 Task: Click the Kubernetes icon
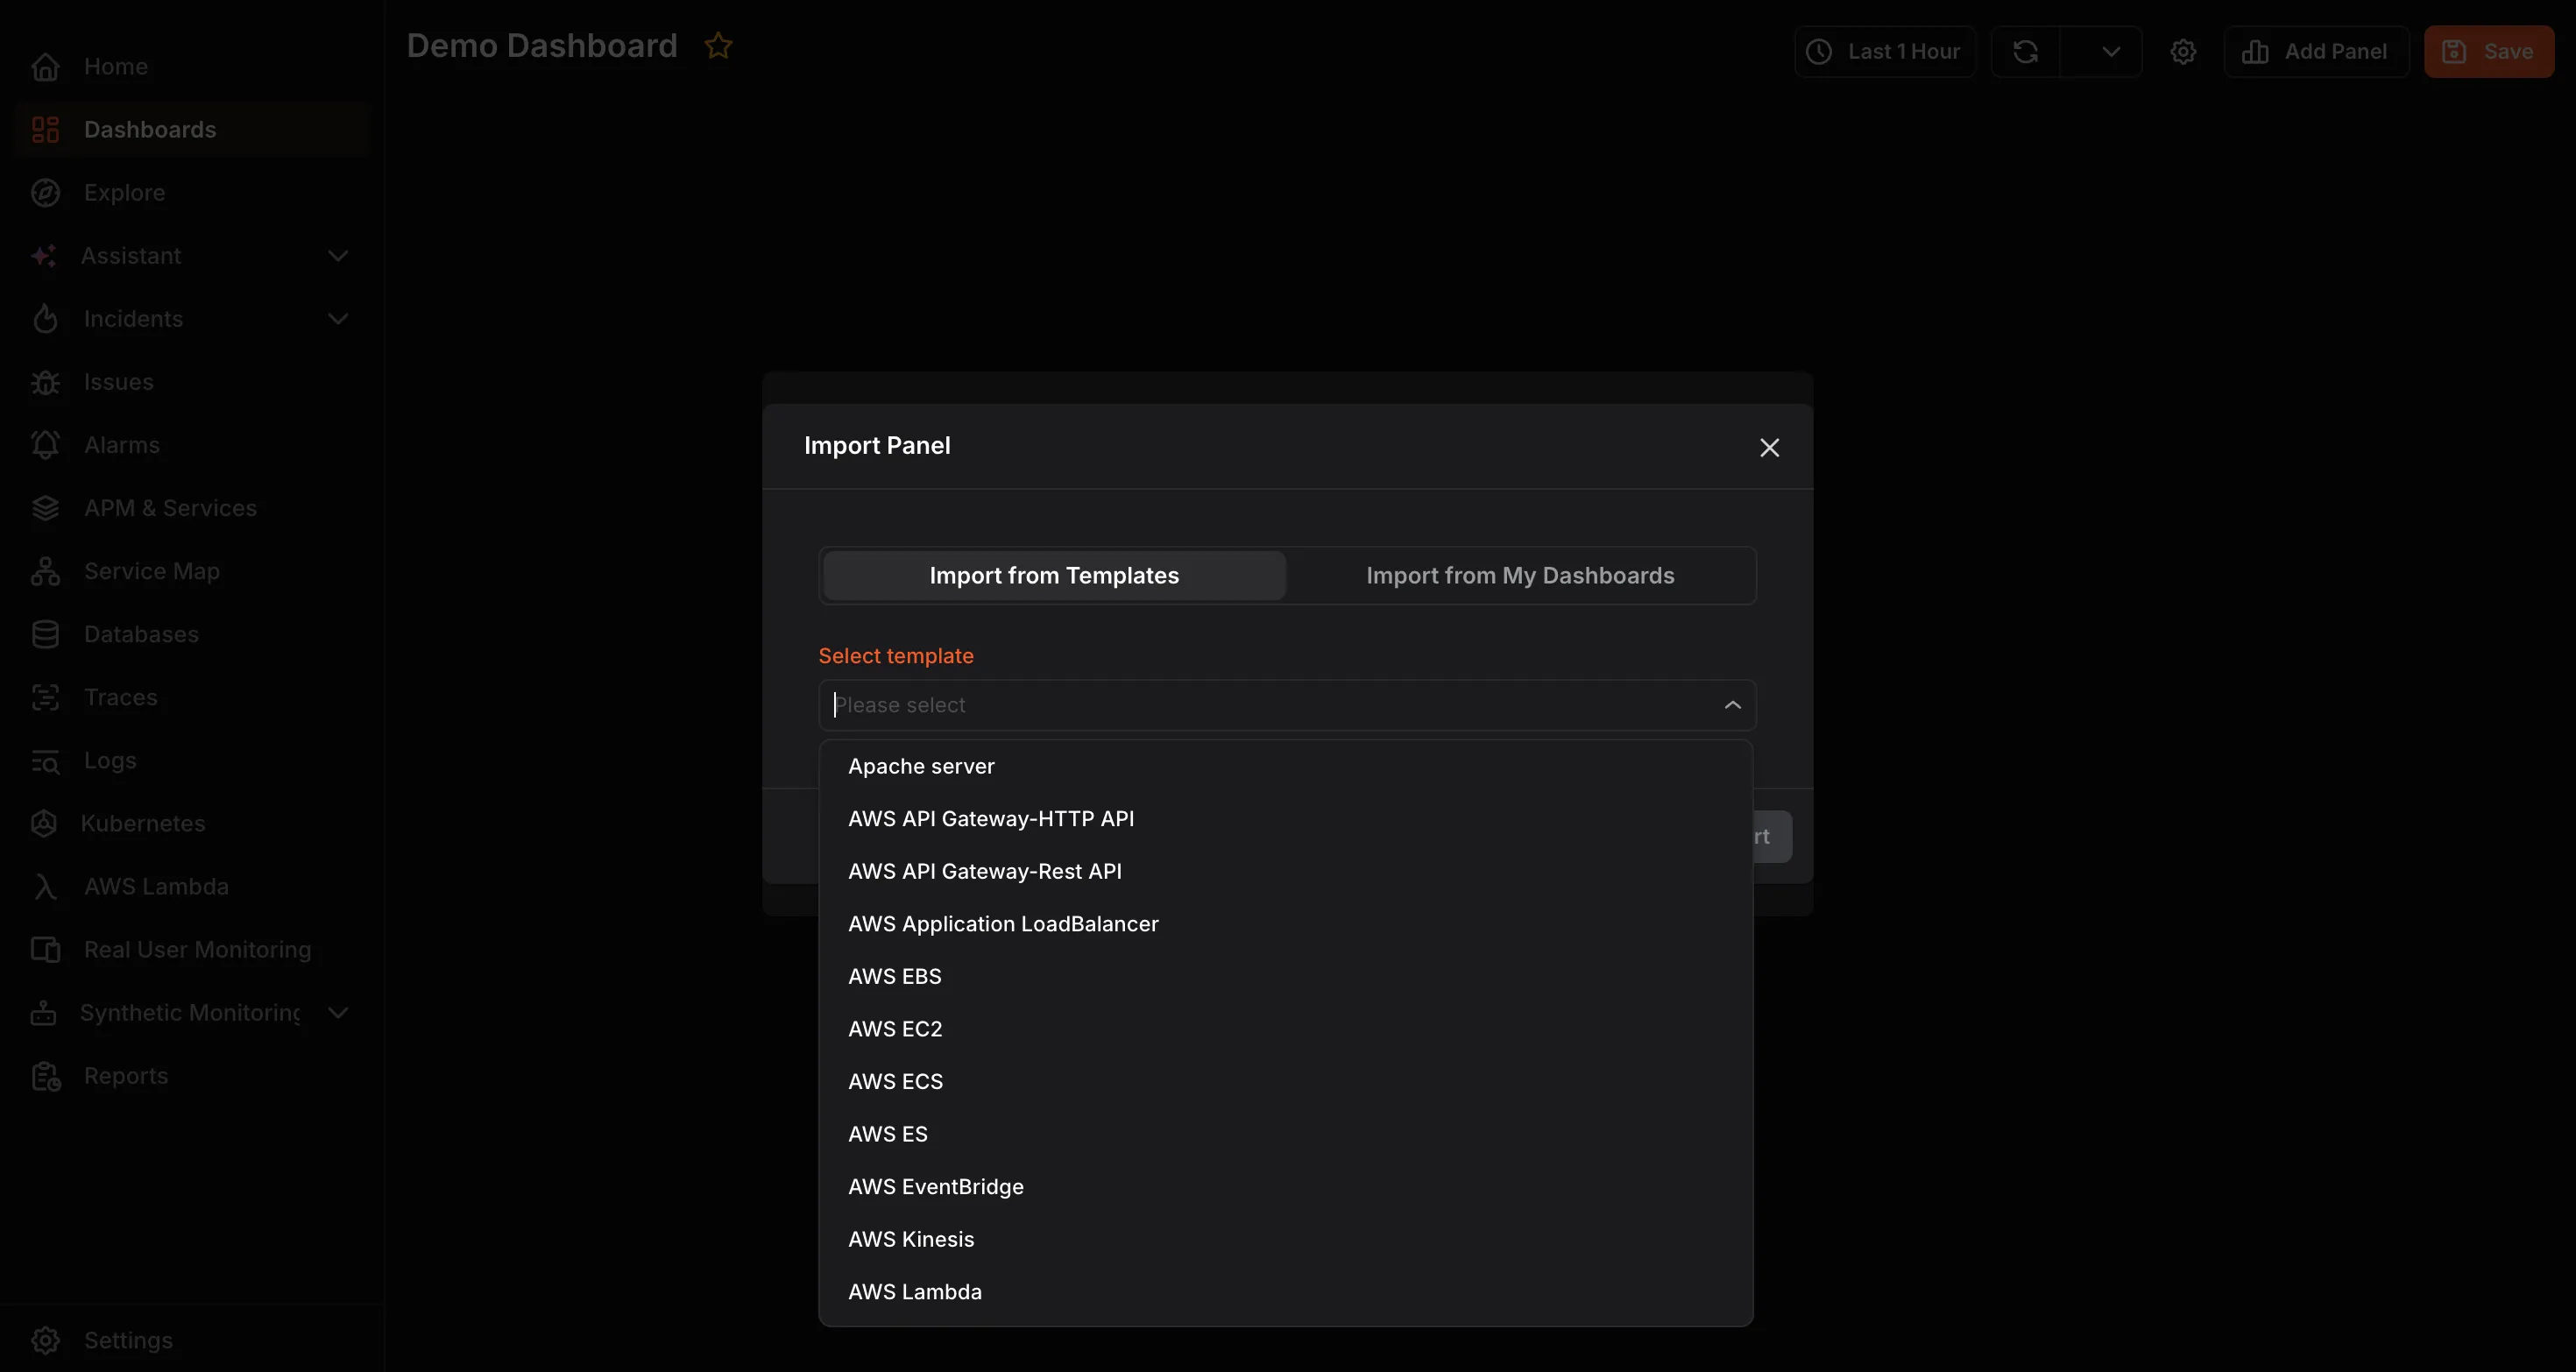43,823
